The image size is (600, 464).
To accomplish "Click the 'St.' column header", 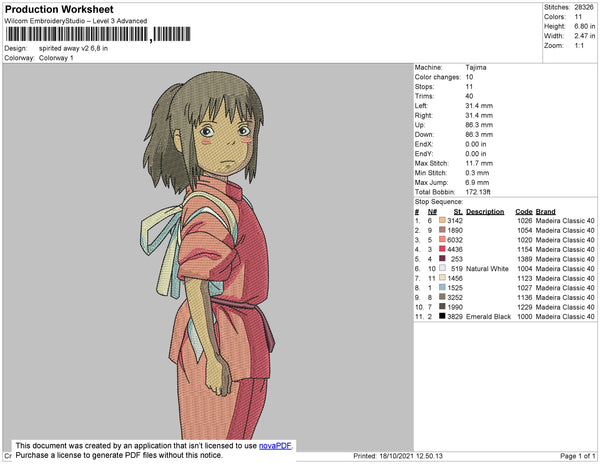I will (458, 212).
